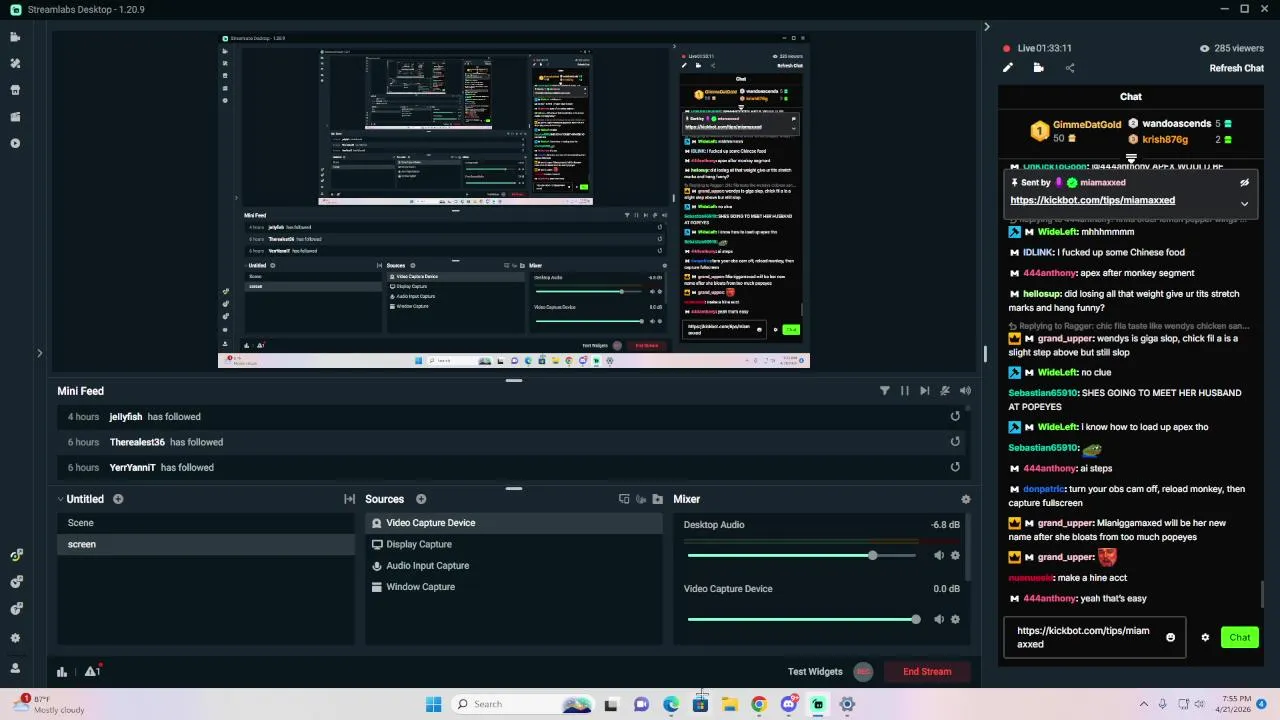1280x720 pixels.
Task: Open the pinned kickbot.com tips link
Action: click(x=1092, y=200)
